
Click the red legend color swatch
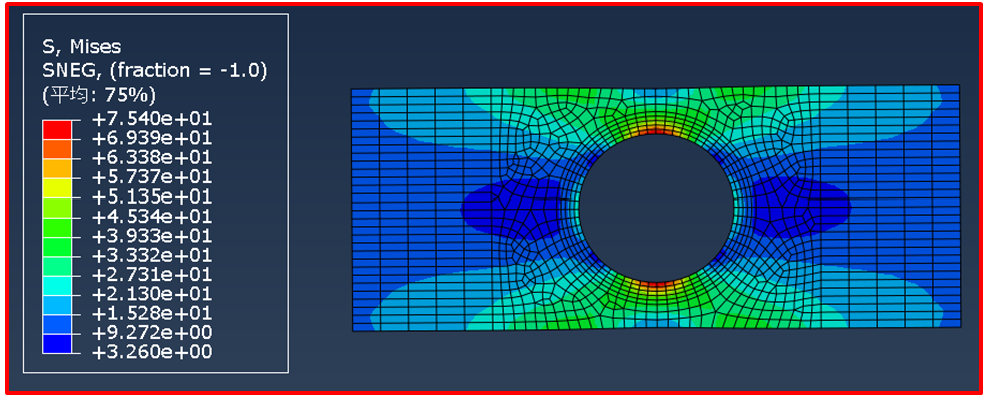coord(56,128)
